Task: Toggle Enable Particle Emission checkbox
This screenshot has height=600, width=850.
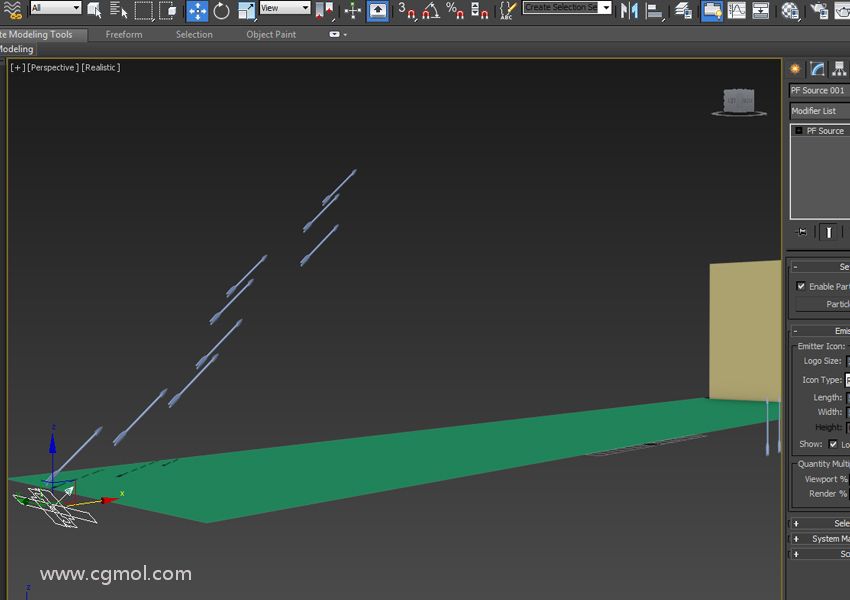Action: tap(801, 286)
